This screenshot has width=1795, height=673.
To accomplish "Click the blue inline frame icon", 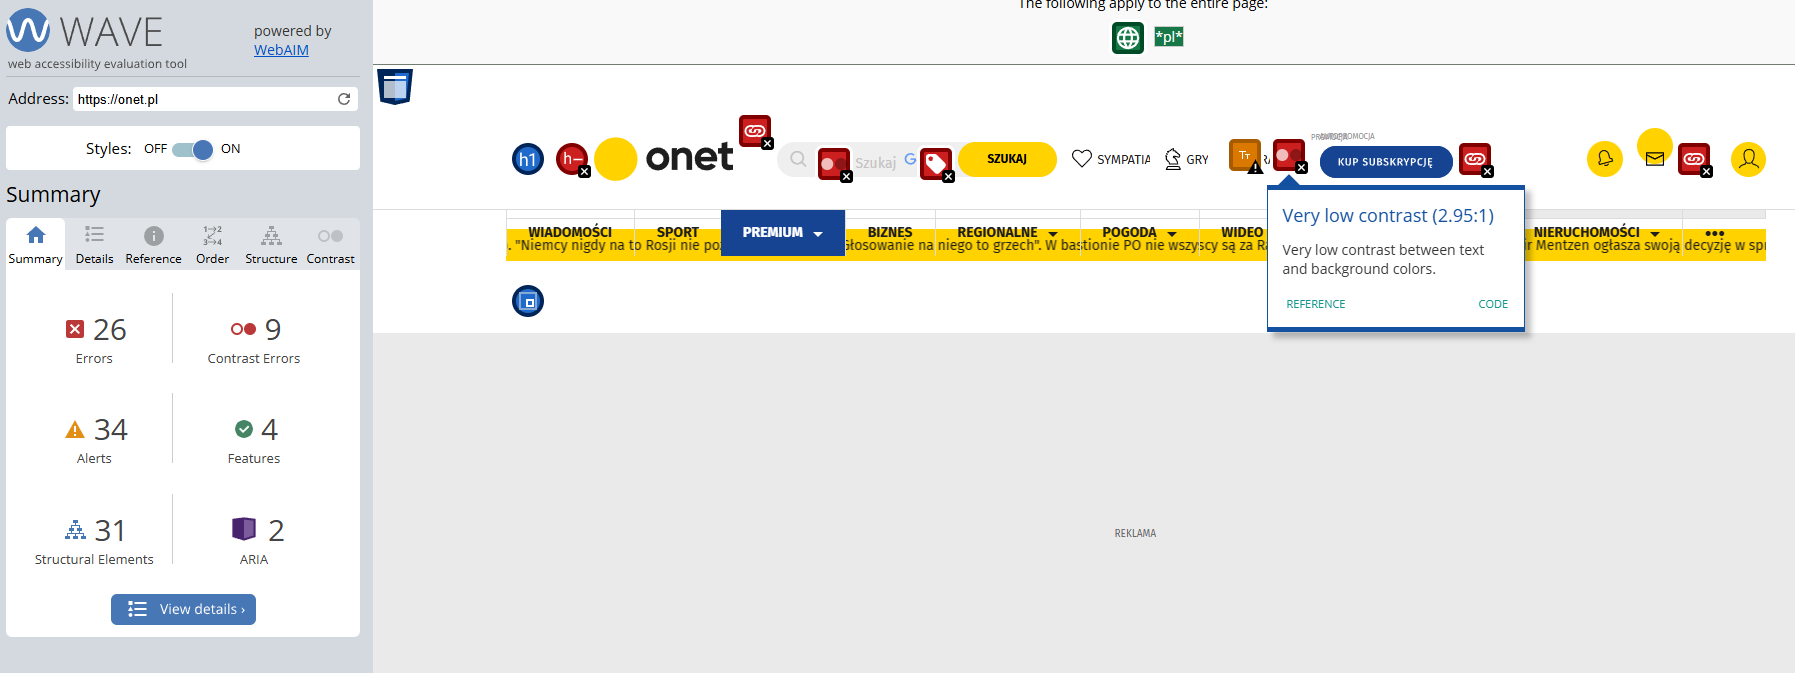I will (x=528, y=301).
